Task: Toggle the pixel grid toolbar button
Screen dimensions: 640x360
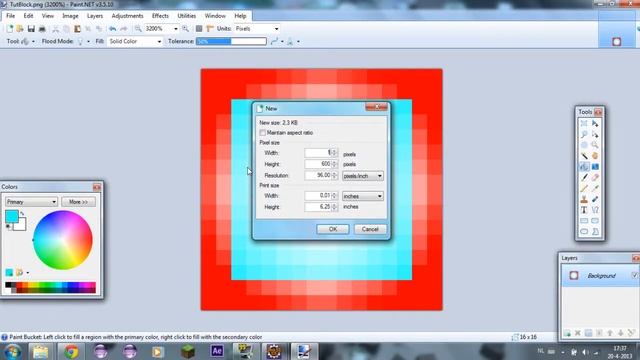Action: 199,29
